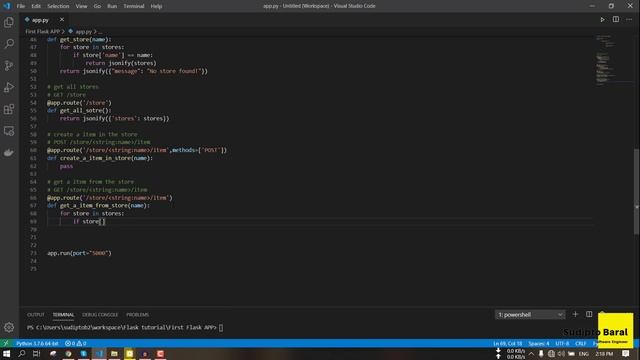The width and height of the screenshot is (640, 360).
Task: Click the taskbar clock showing 2:18 PM
Action: [x=604, y=353]
